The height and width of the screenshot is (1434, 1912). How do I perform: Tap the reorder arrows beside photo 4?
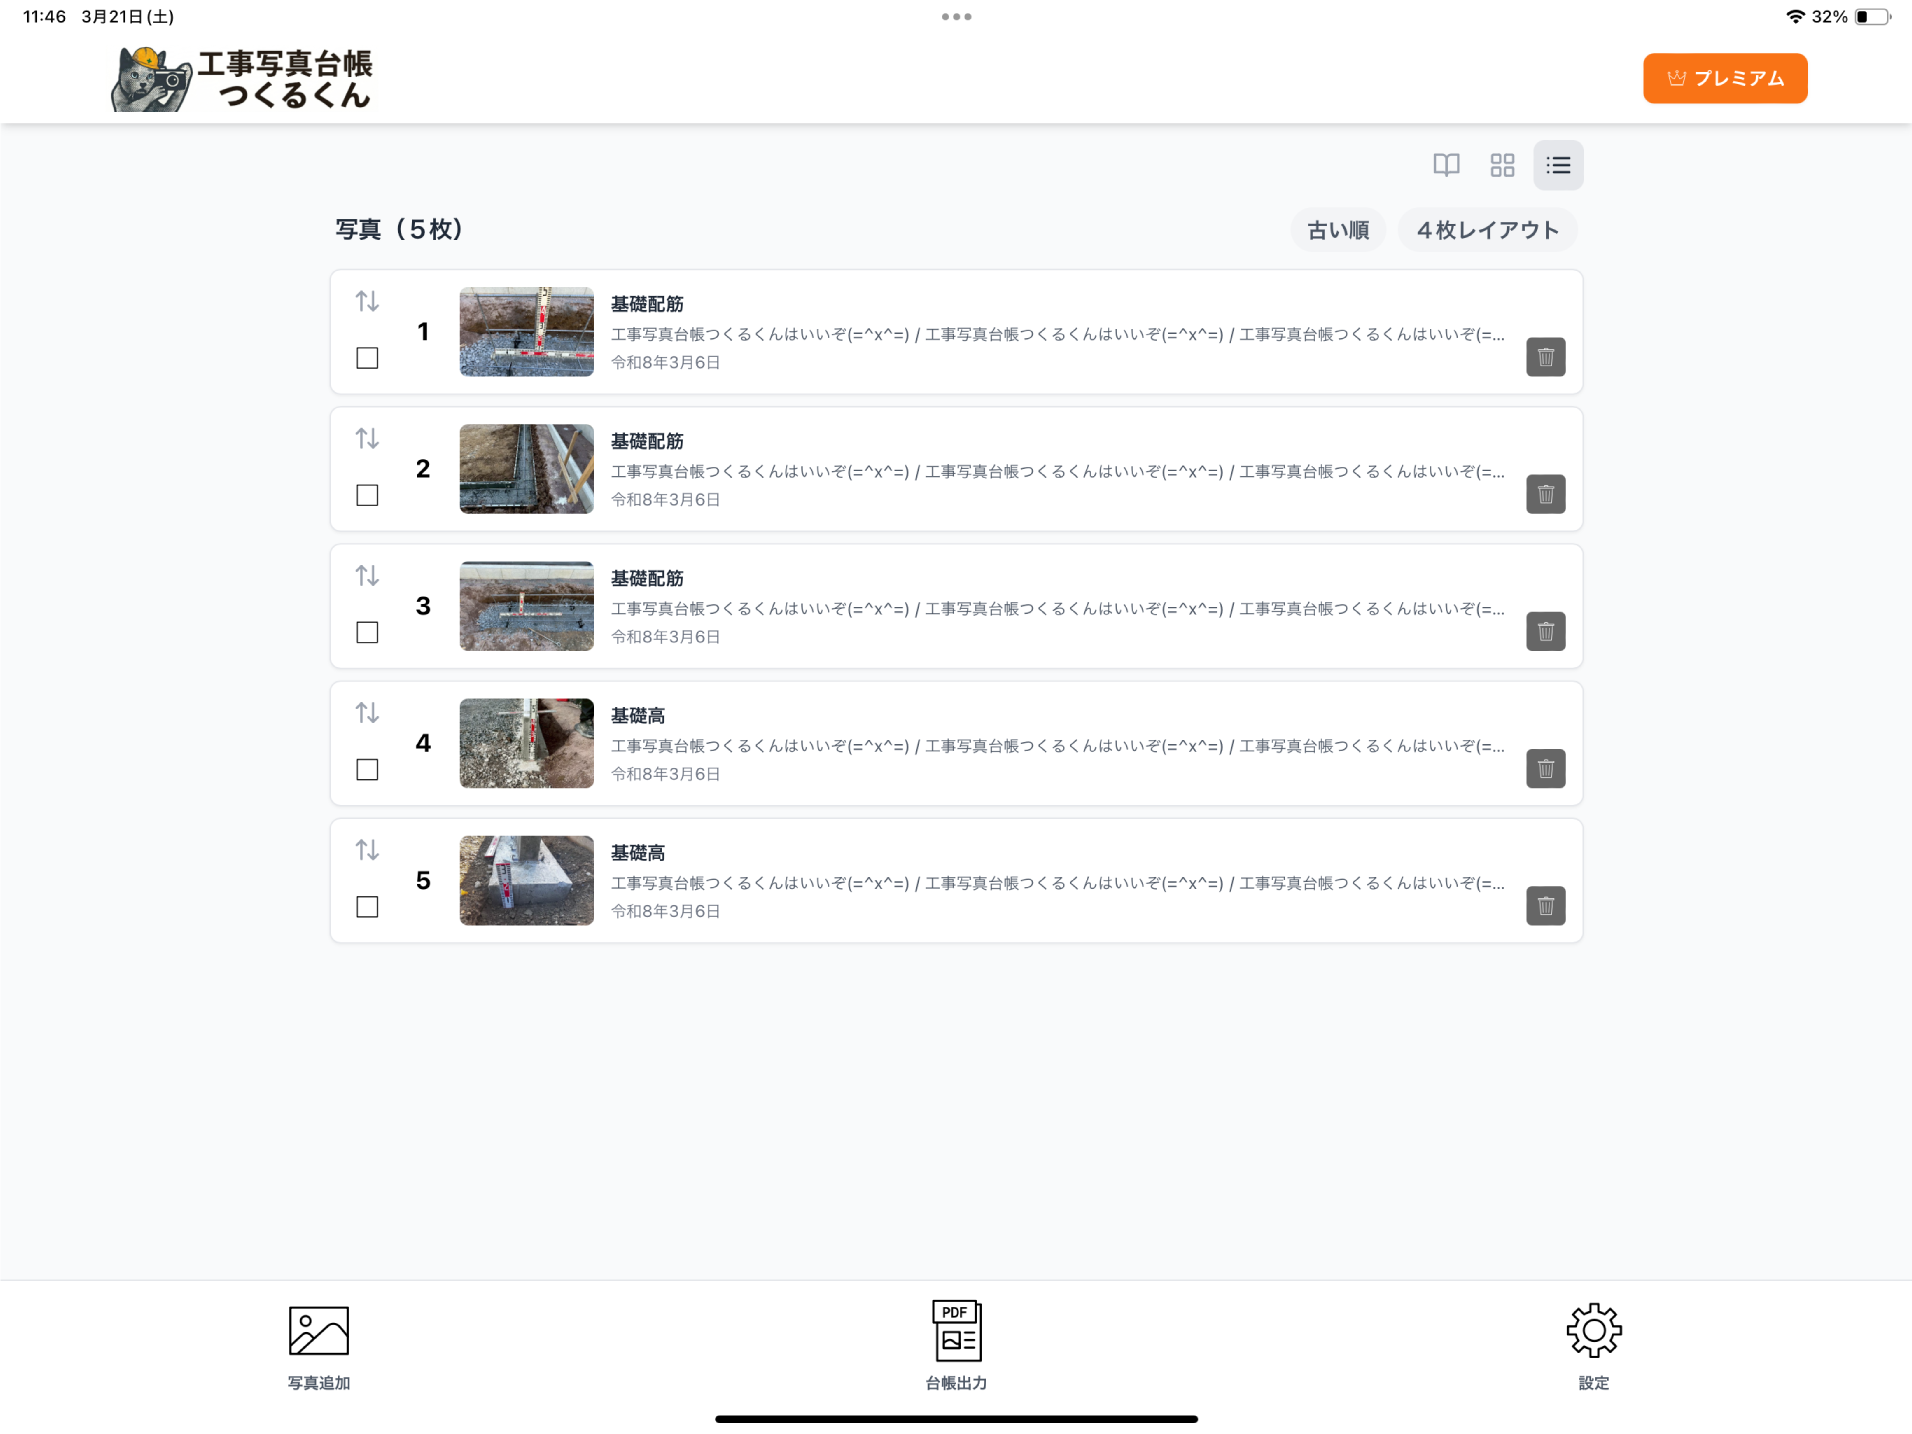coord(367,712)
